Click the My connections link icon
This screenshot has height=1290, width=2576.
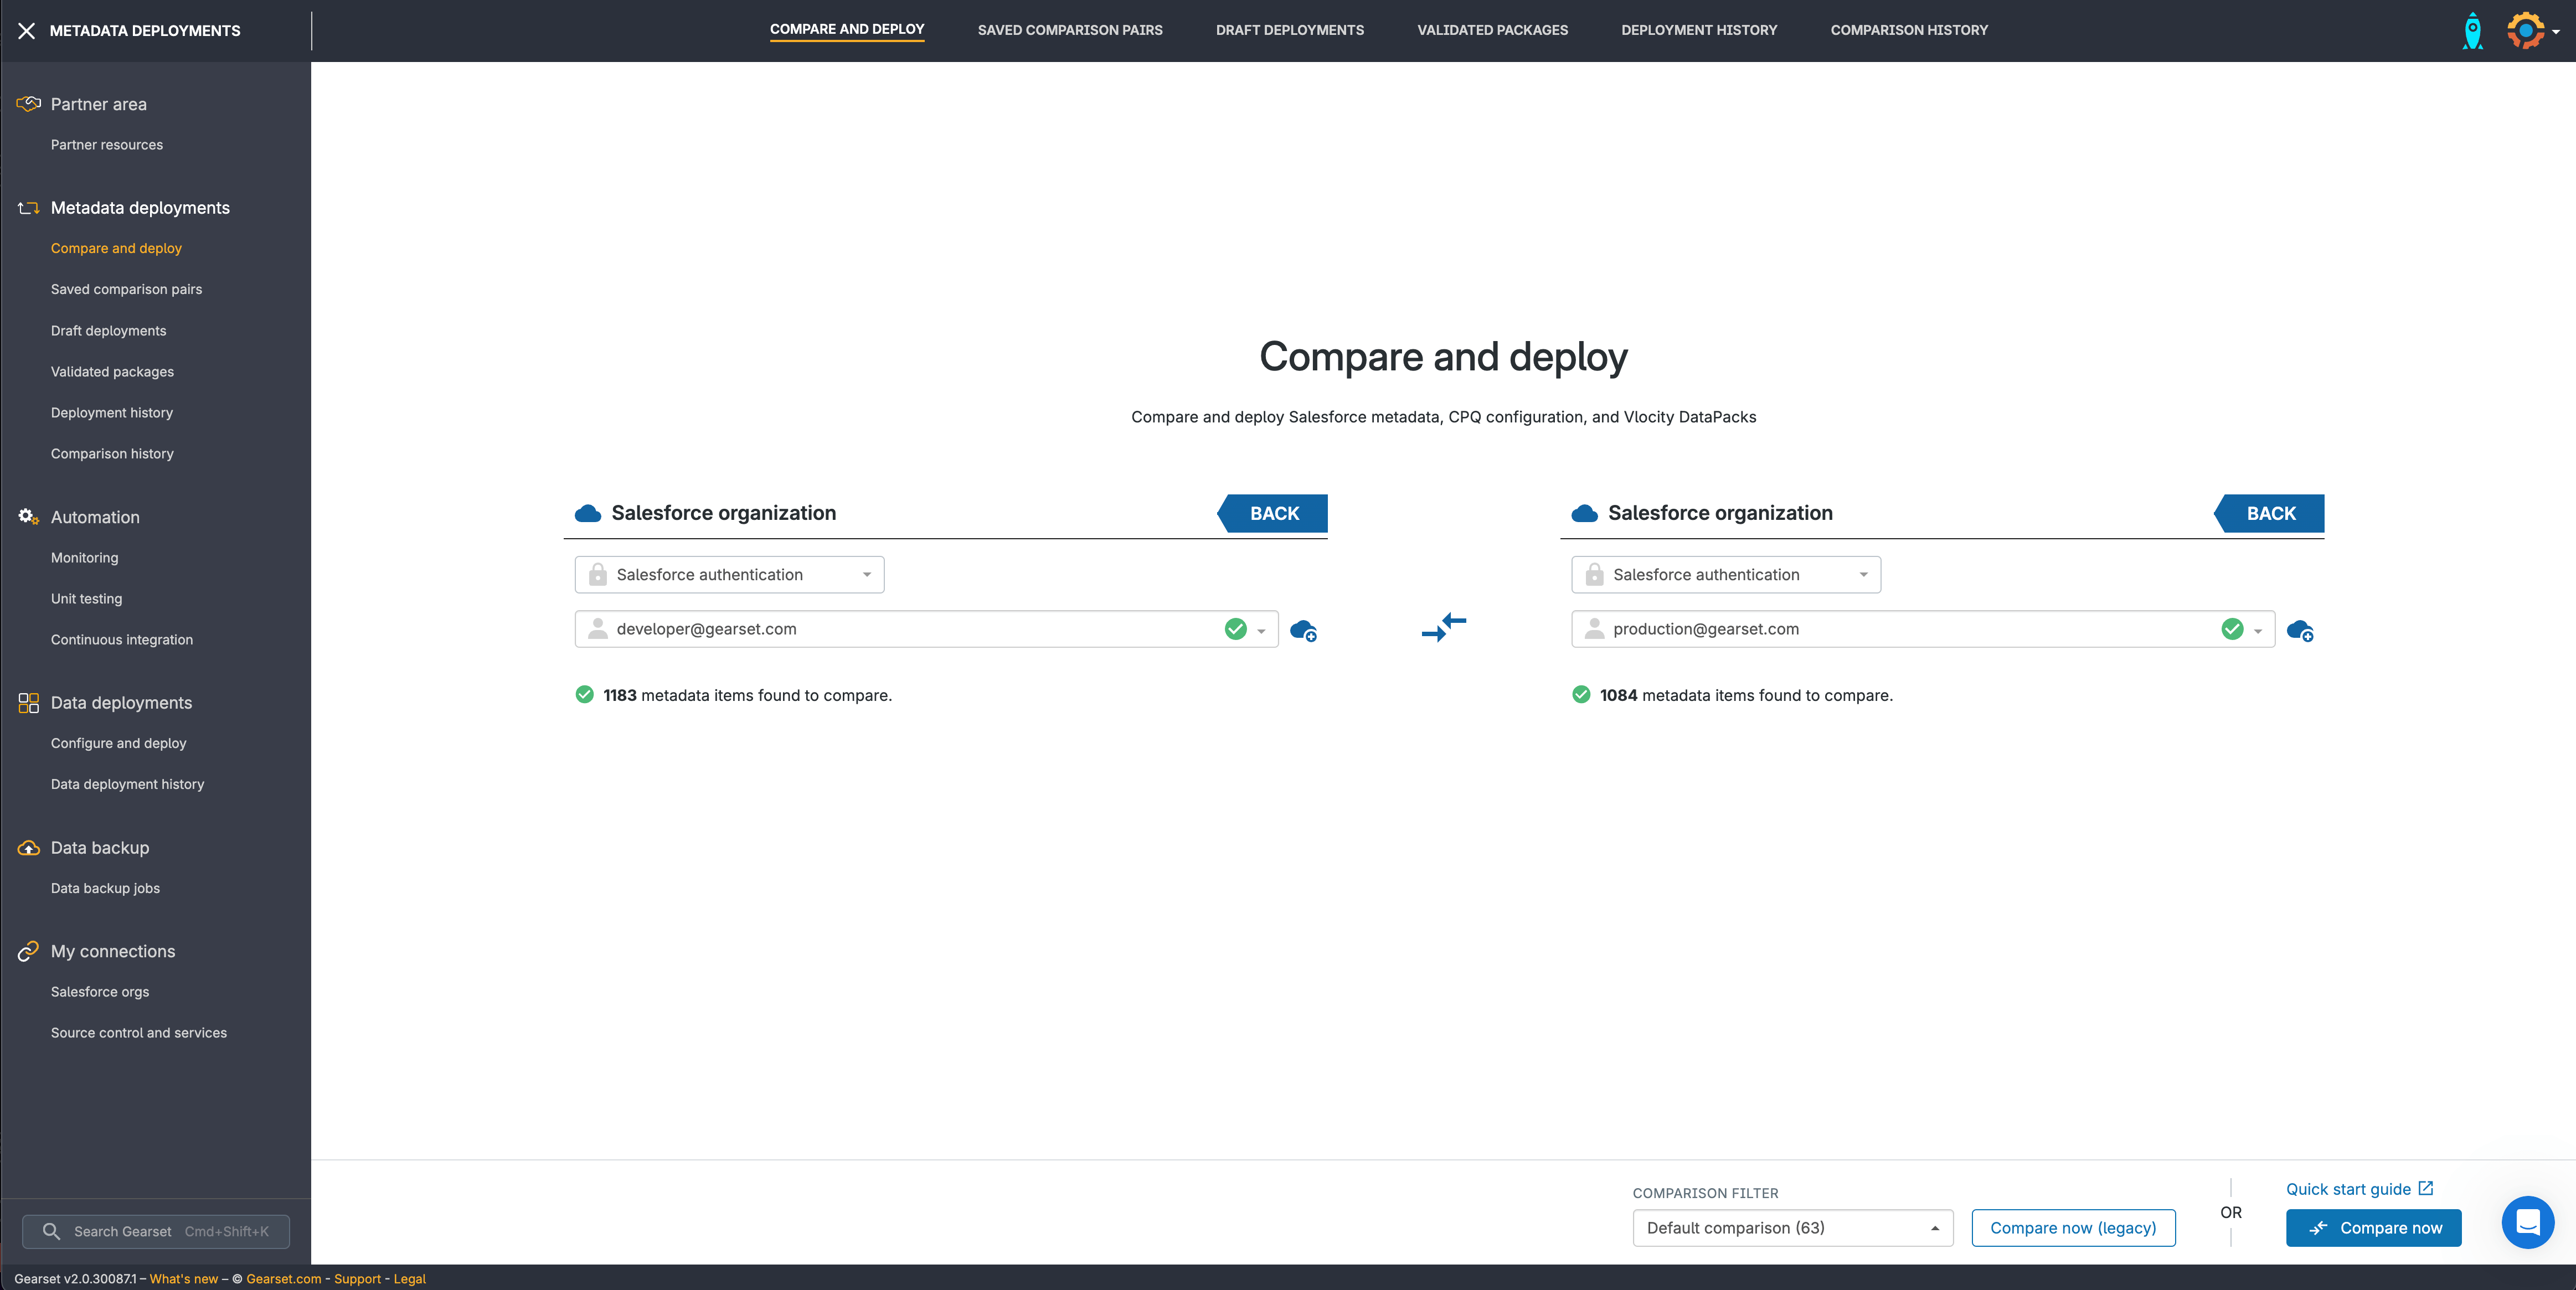[x=28, y=951]
